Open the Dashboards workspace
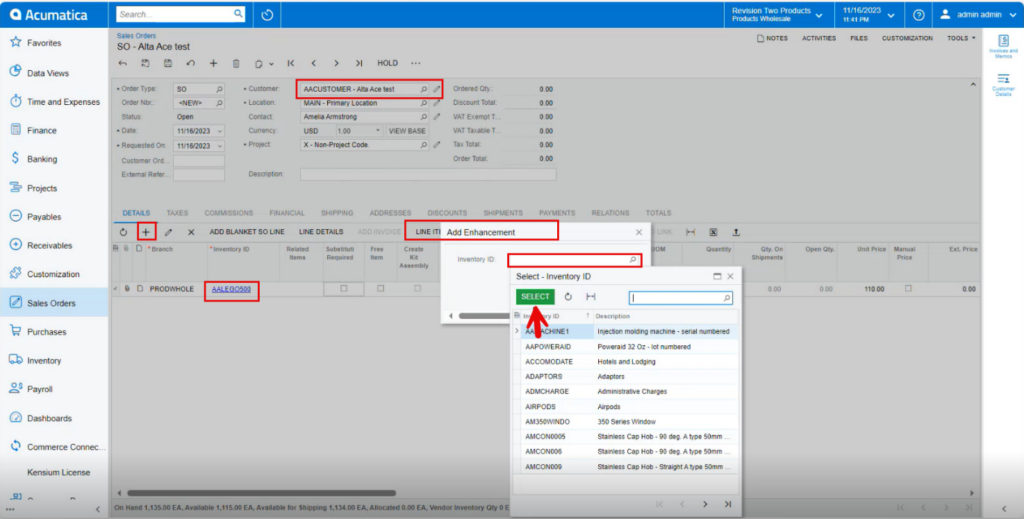 (49, 418)
